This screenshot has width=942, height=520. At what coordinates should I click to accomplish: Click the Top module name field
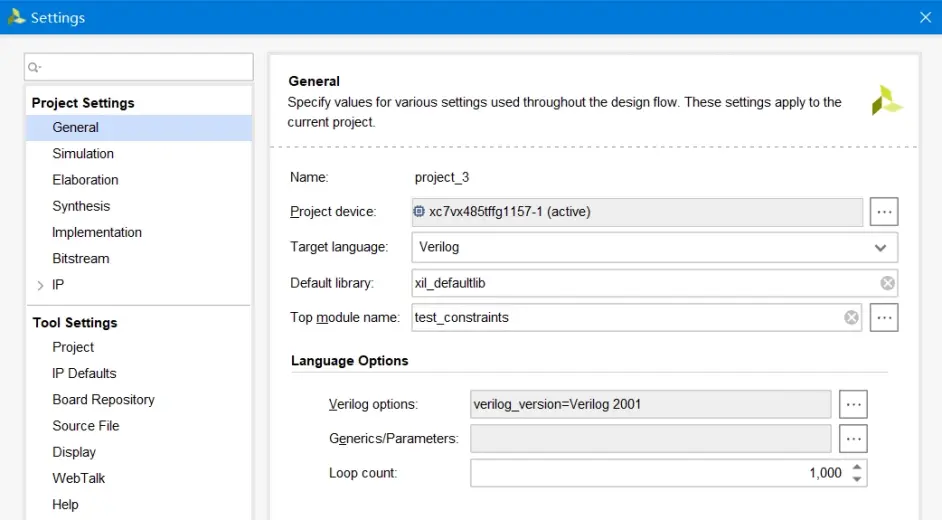coord(636,318)
